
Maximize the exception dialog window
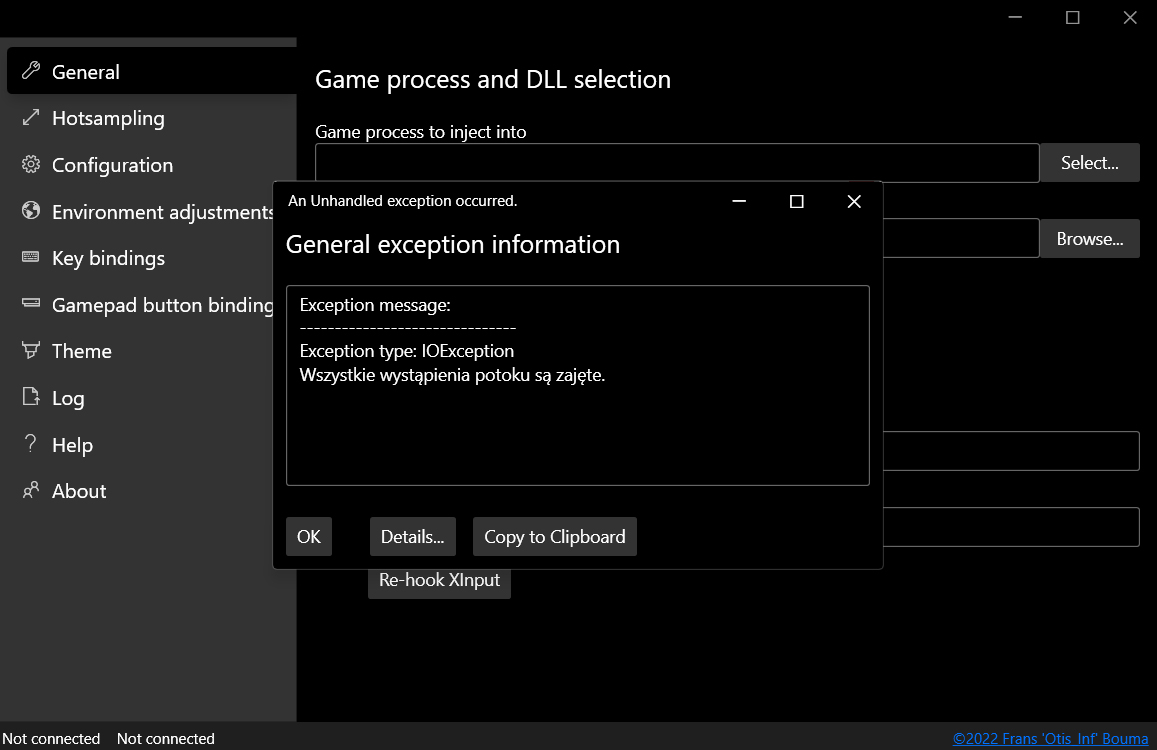coord(796,202)
